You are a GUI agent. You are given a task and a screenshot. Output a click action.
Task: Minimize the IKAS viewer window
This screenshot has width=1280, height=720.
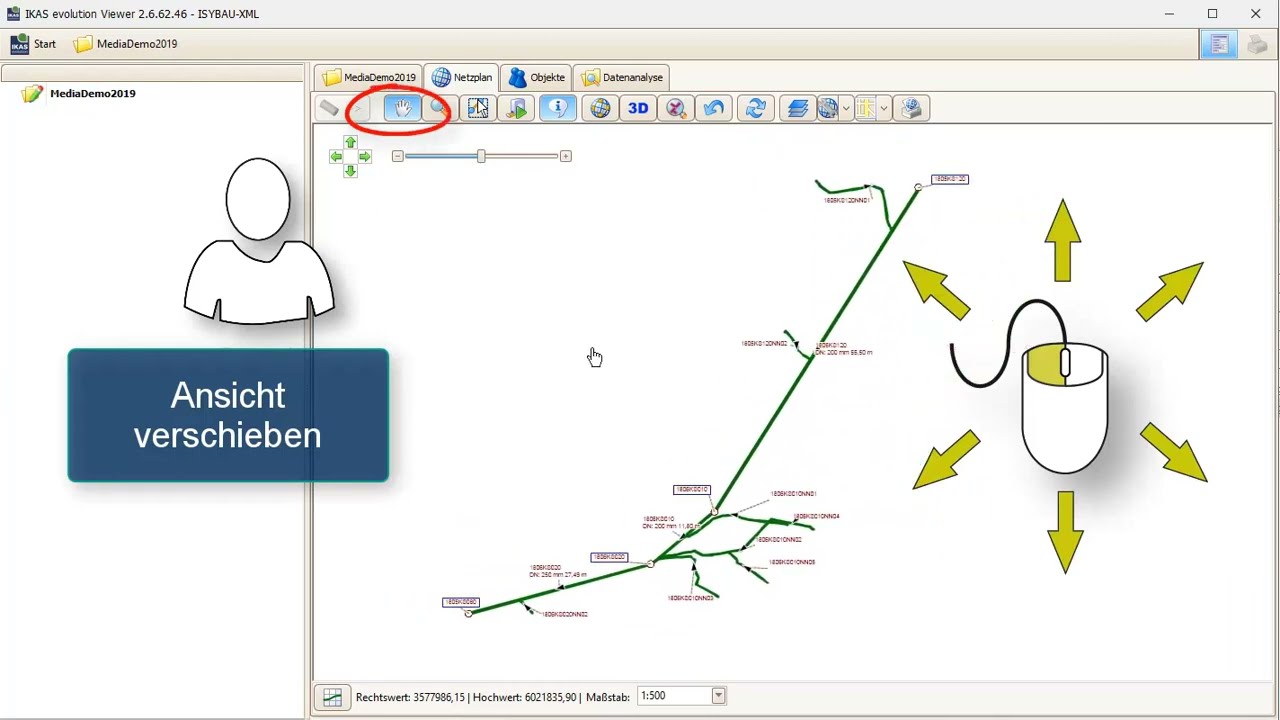coord(1169,13)
